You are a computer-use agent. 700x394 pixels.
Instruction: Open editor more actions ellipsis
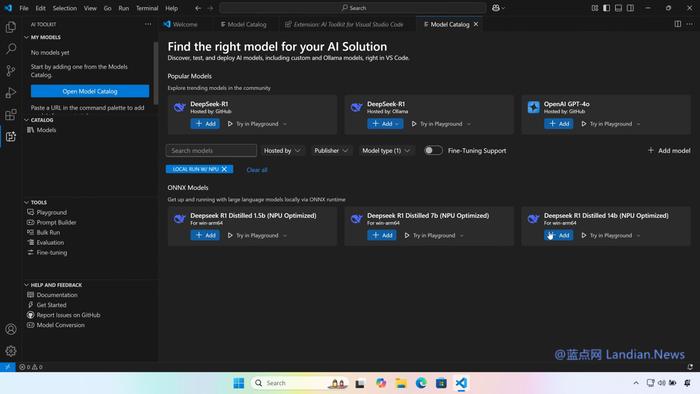(x=689, y=24)
